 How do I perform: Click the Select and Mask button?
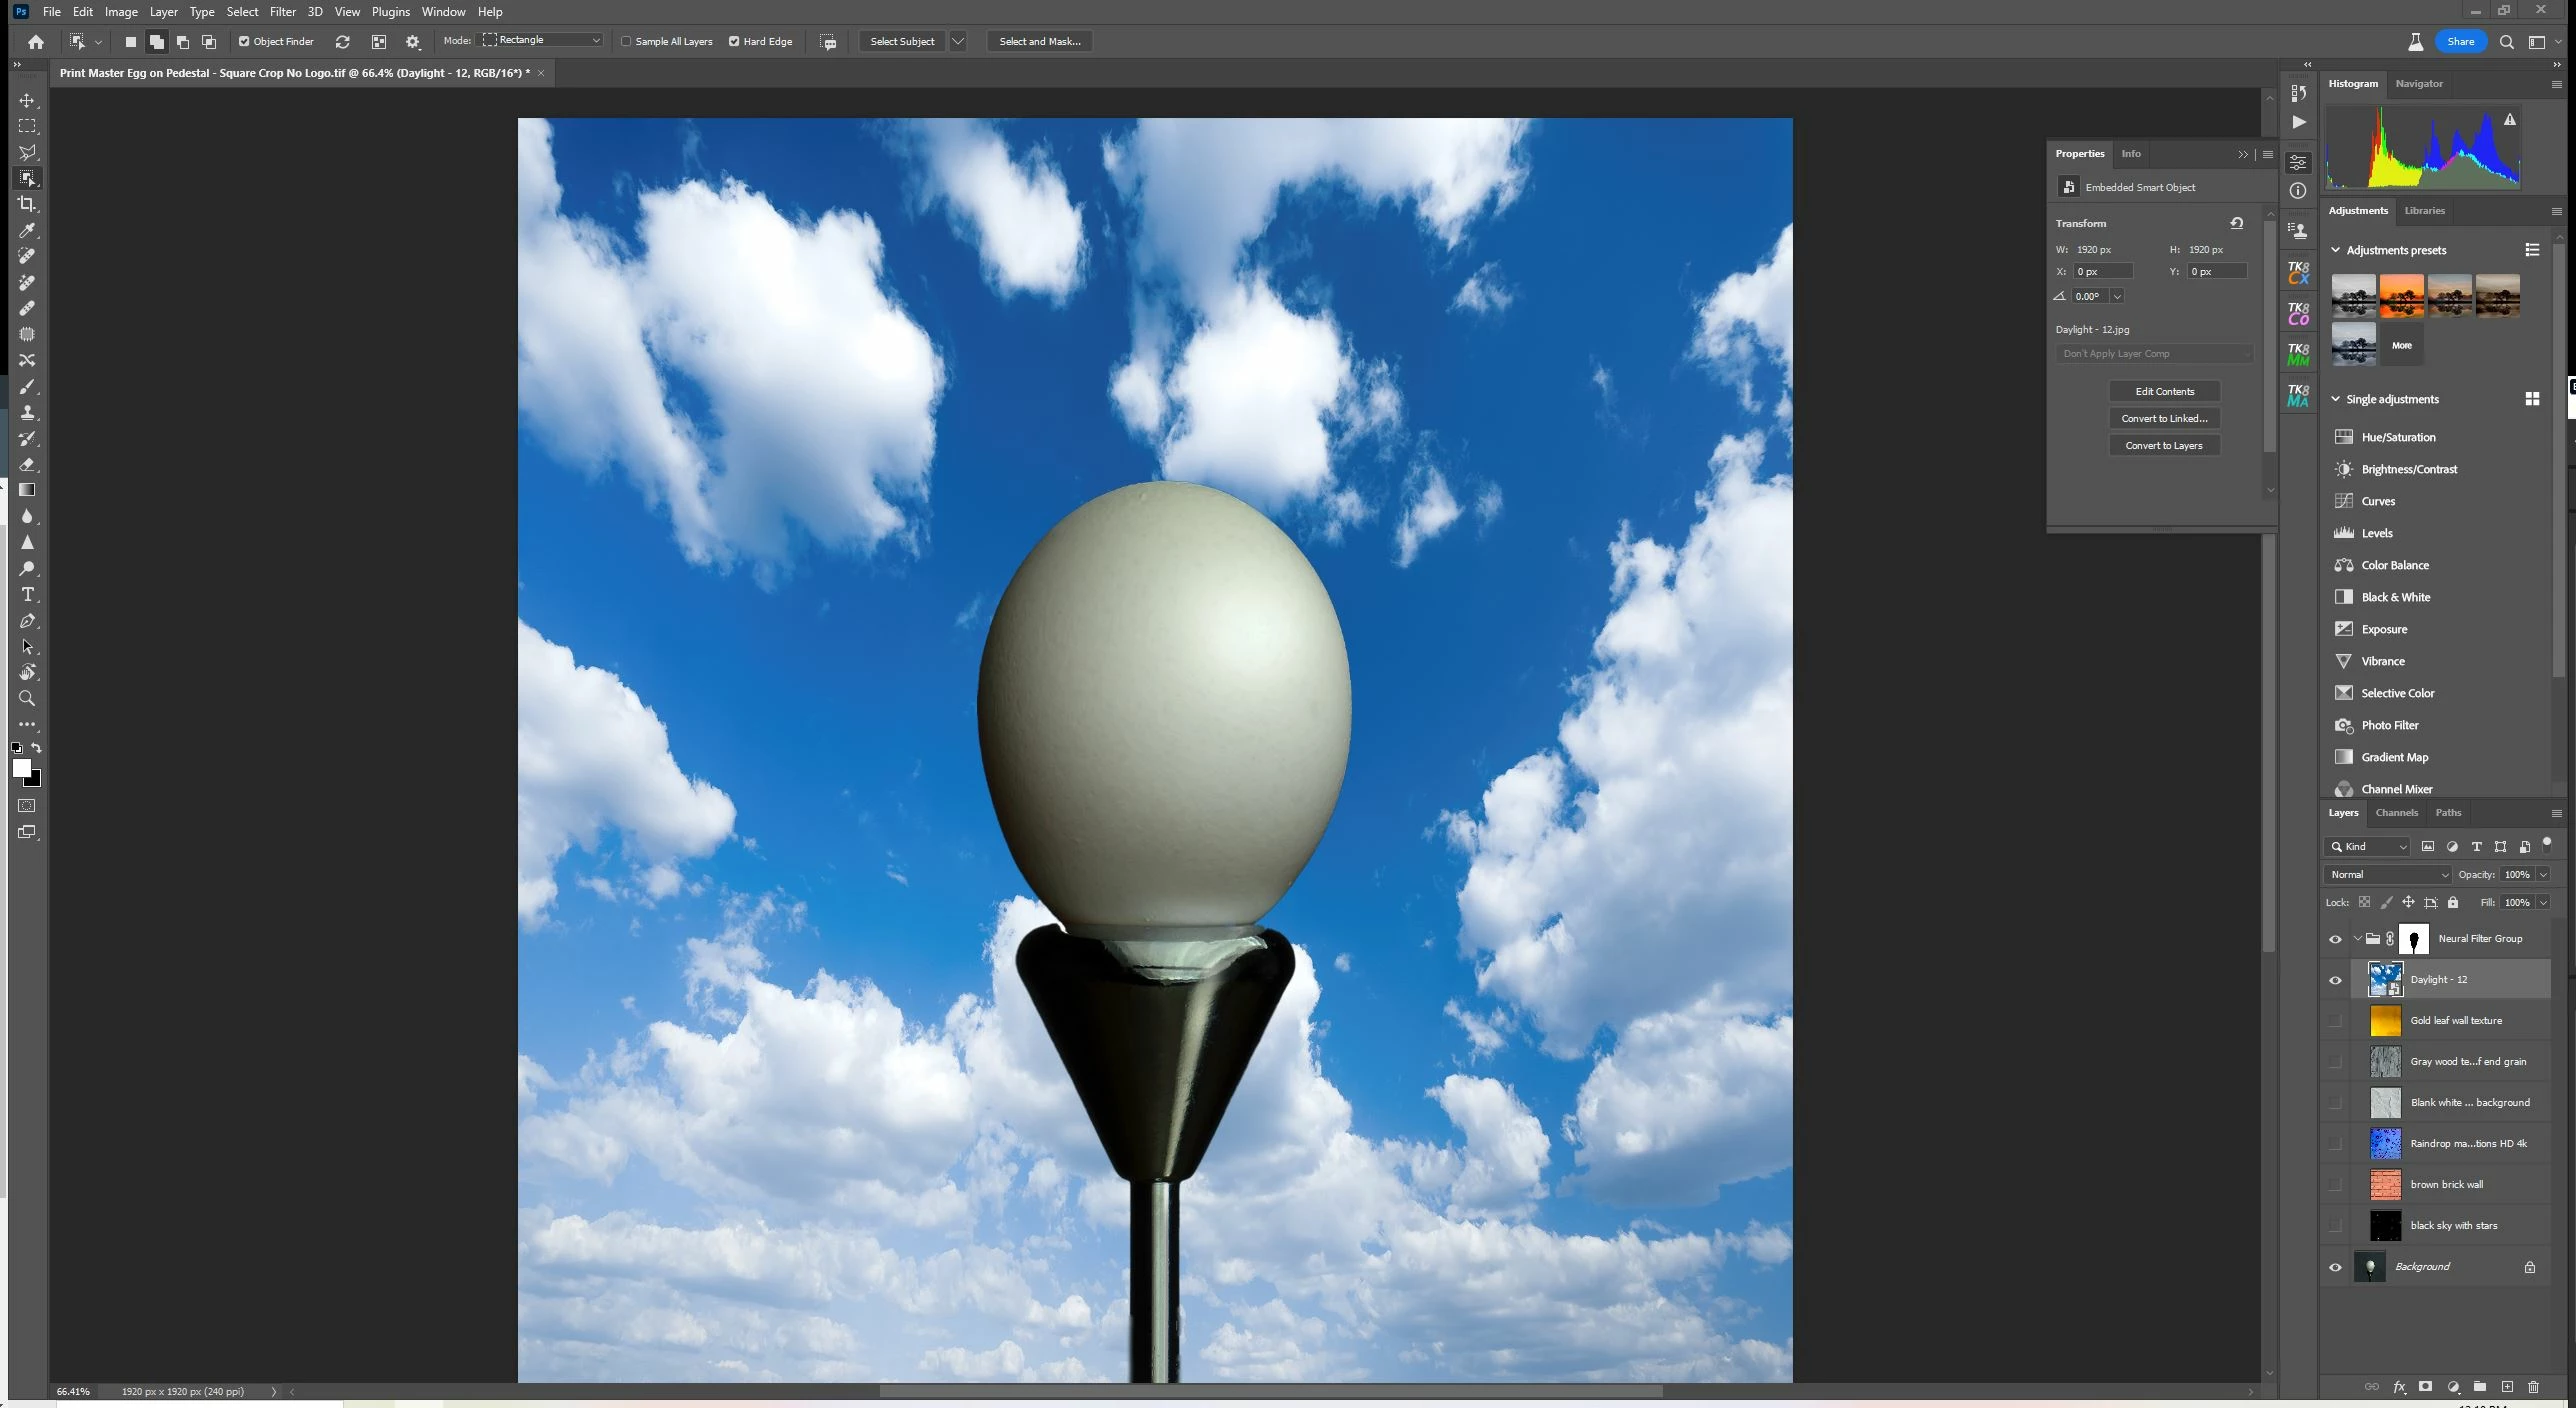1039,41
